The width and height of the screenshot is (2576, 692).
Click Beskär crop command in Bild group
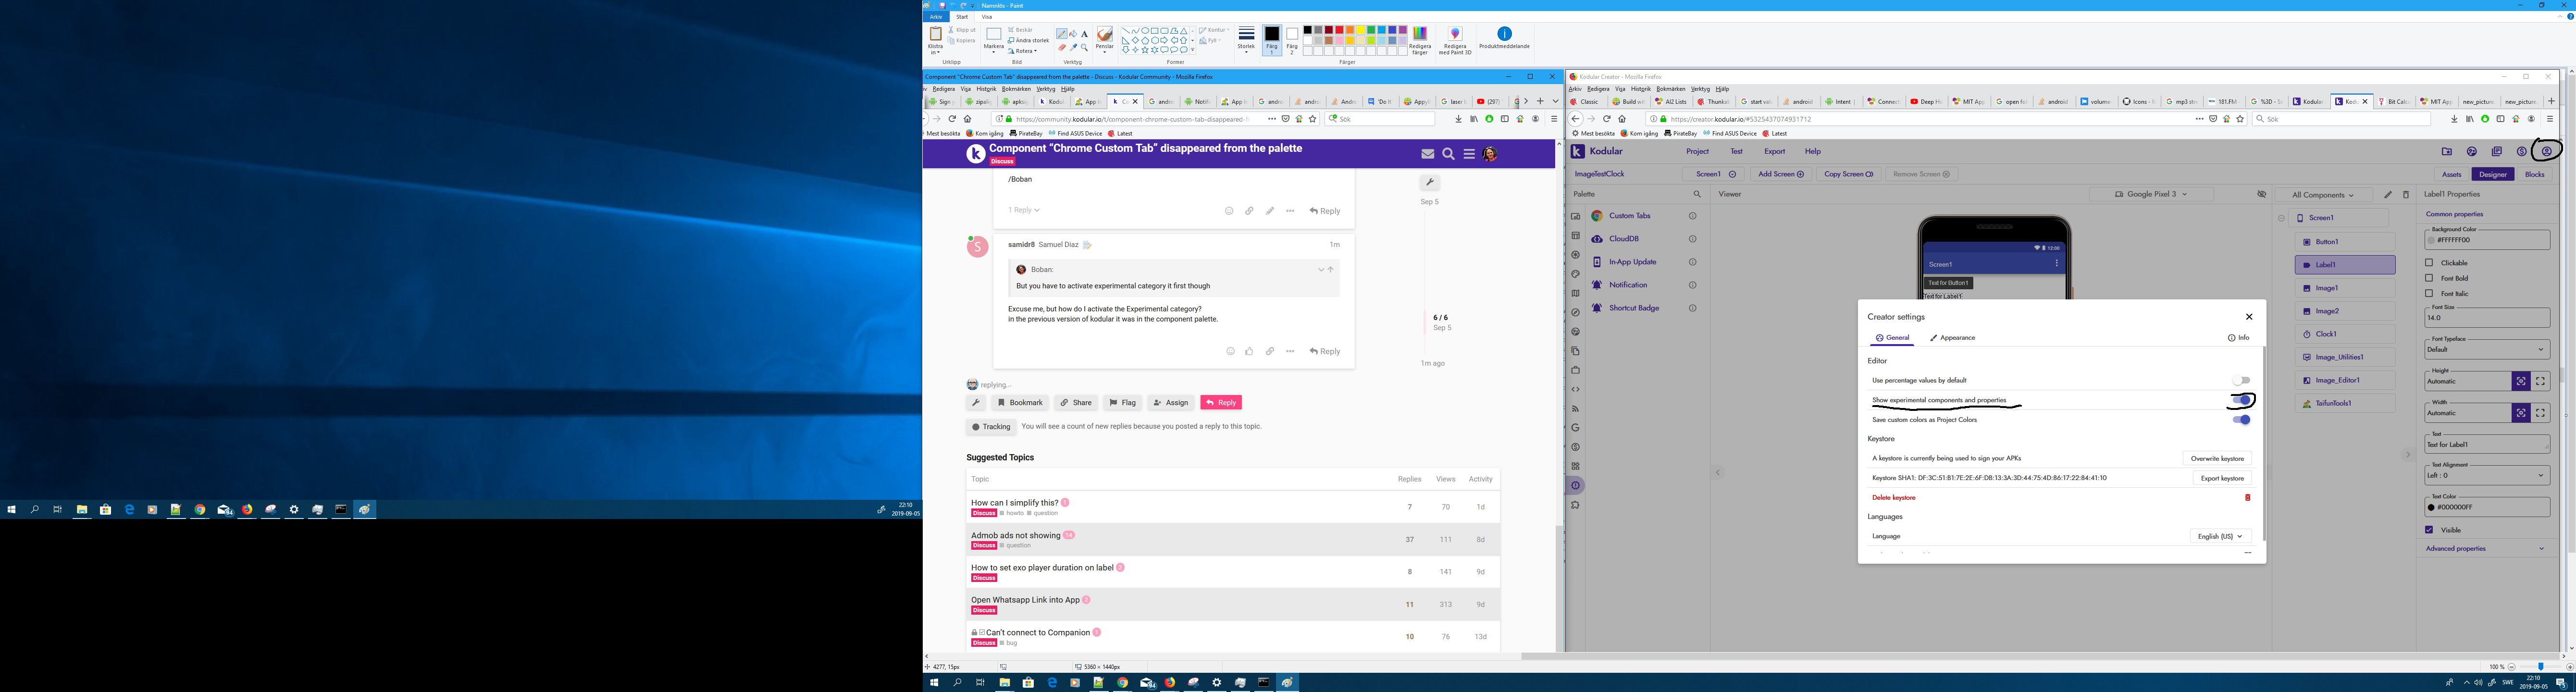point(1021,30)
